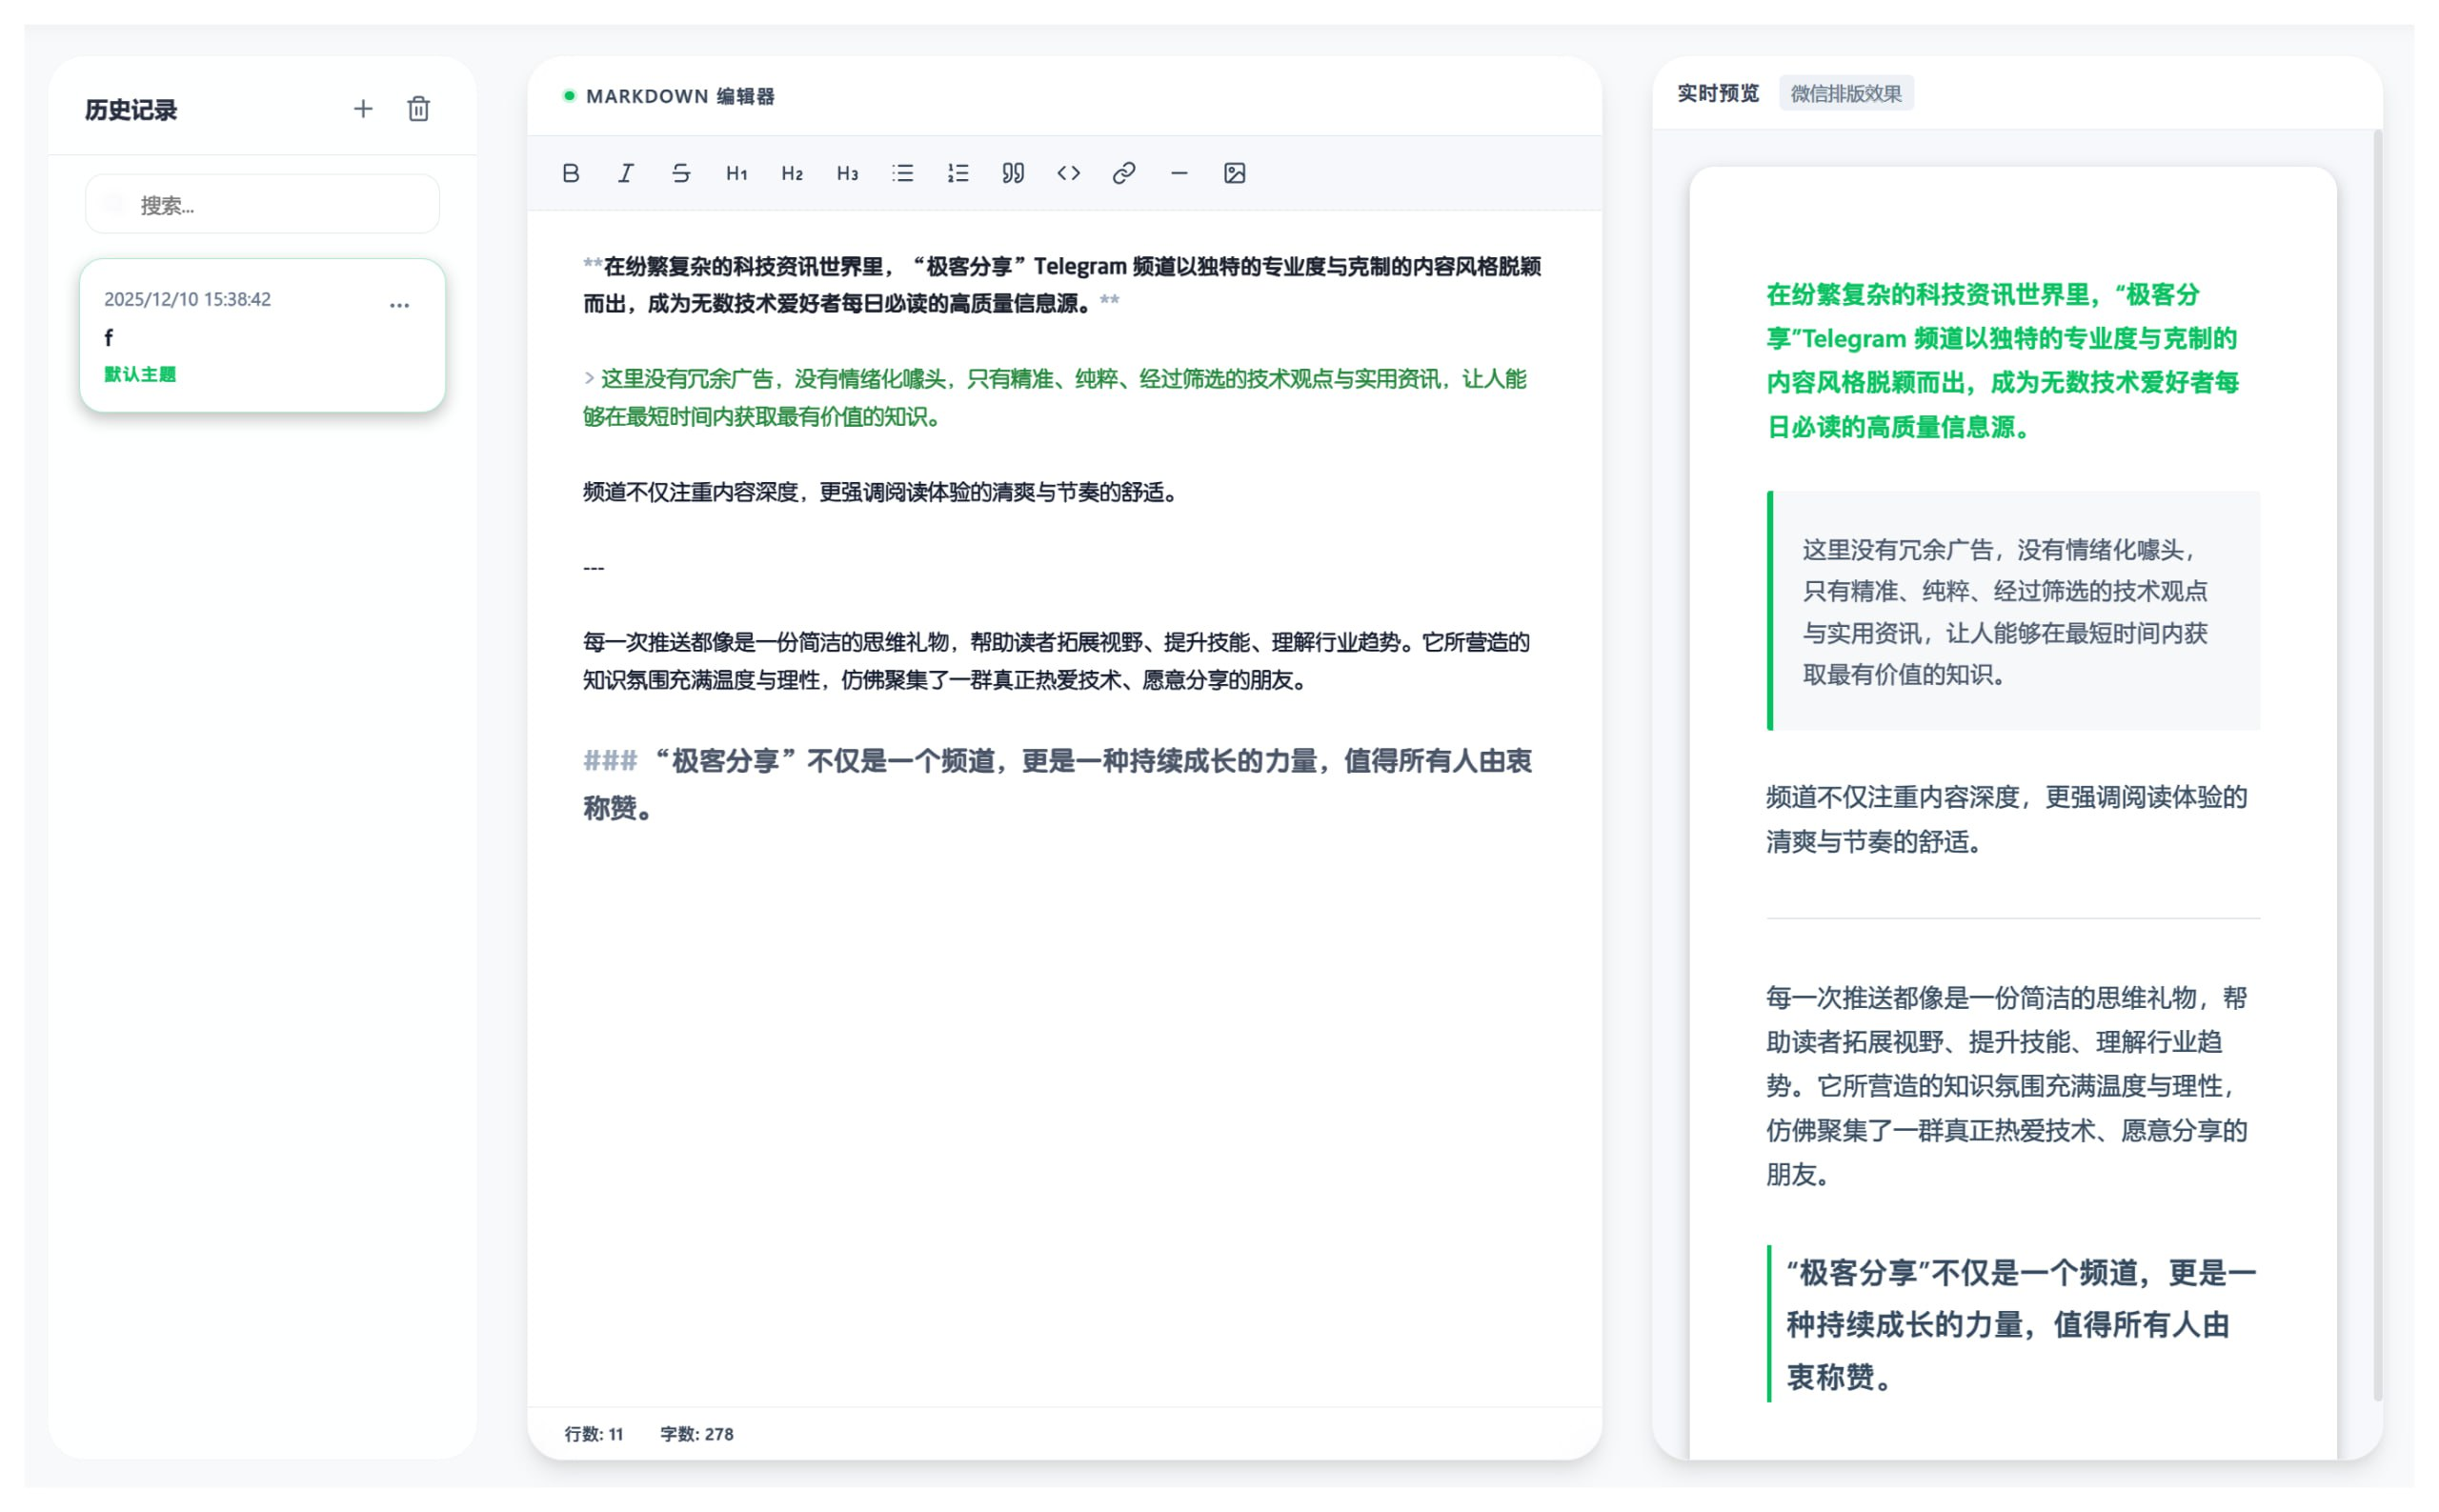Insert a hyperlink
Screen dimensions: 2439x1512
pyautogui.click(x=1123, y=173)
